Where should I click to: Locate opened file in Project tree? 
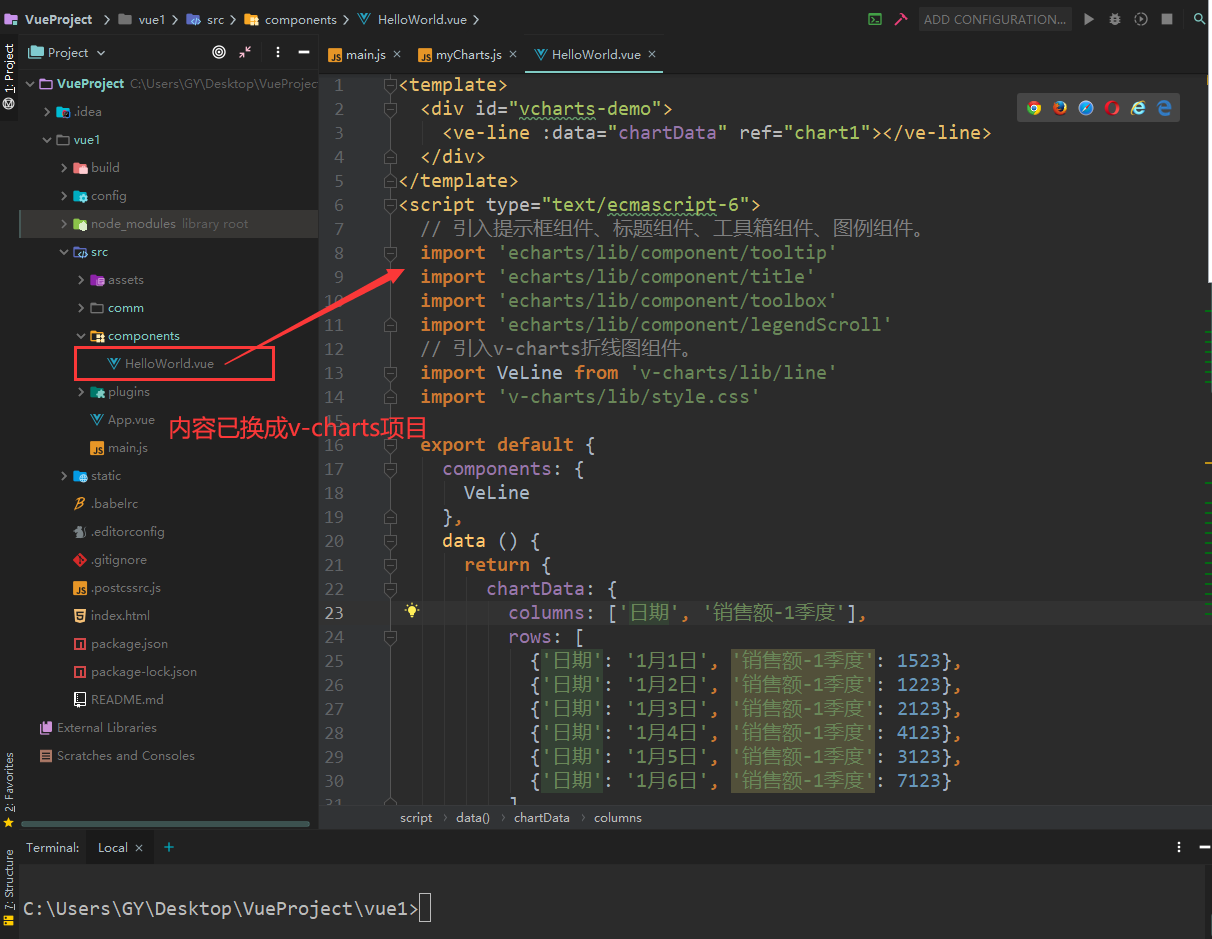219,52
